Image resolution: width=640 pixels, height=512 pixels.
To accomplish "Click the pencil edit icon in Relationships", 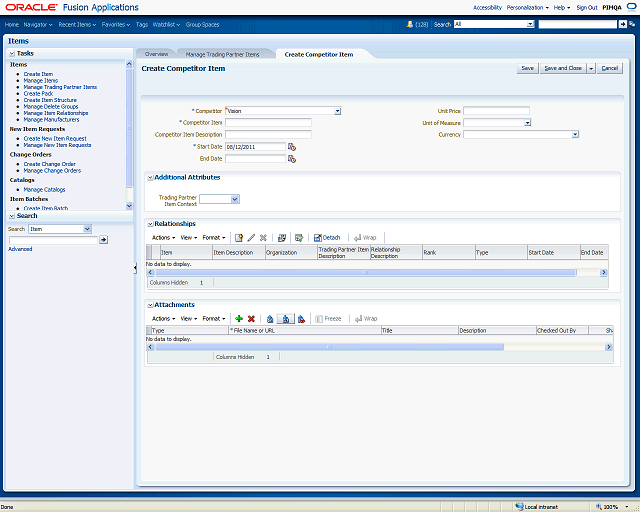I will pyautogui.click(x=251, y=237).
